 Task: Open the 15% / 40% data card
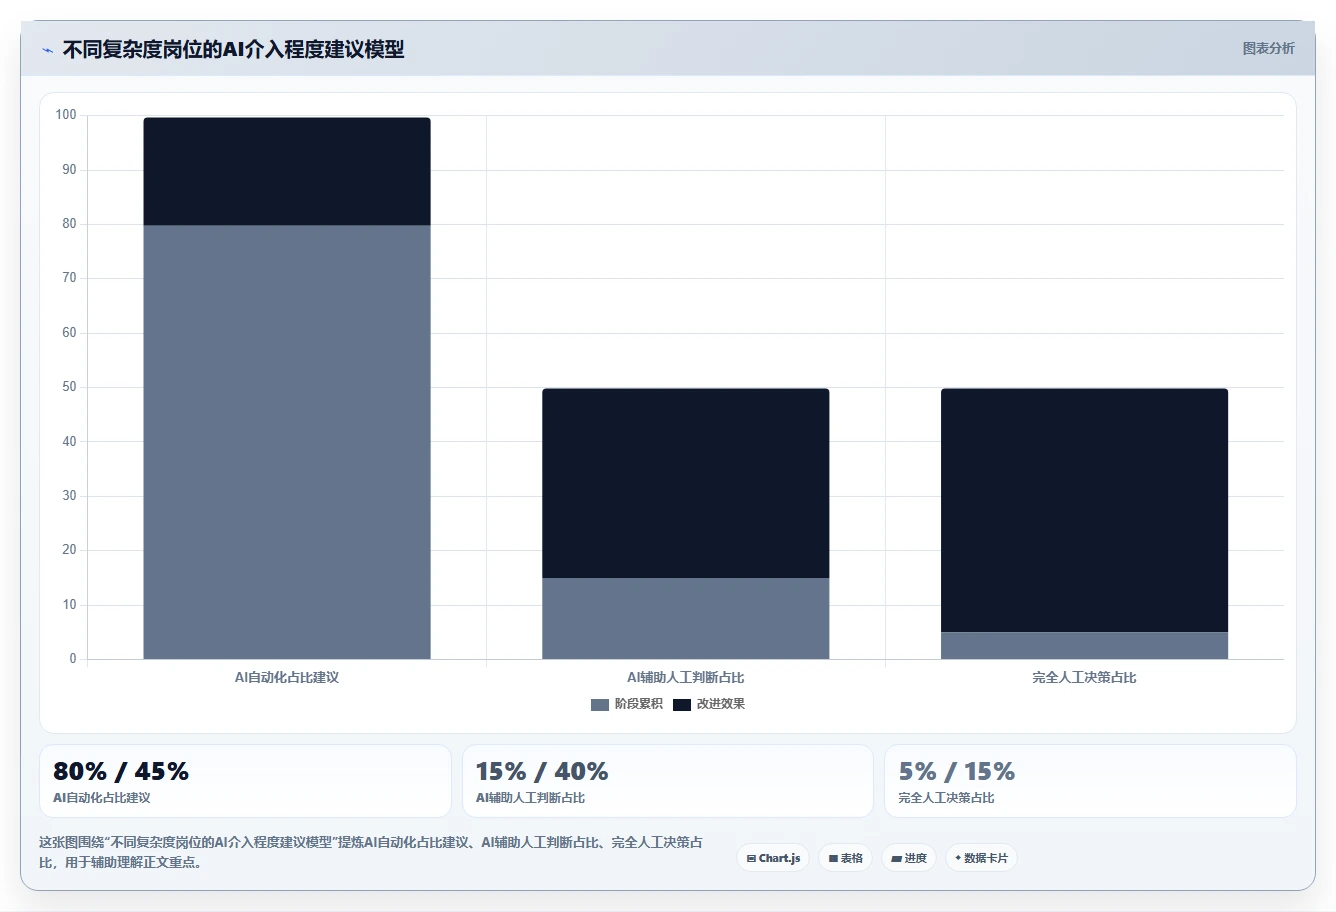pyautogui.click(x=668, y=781)
